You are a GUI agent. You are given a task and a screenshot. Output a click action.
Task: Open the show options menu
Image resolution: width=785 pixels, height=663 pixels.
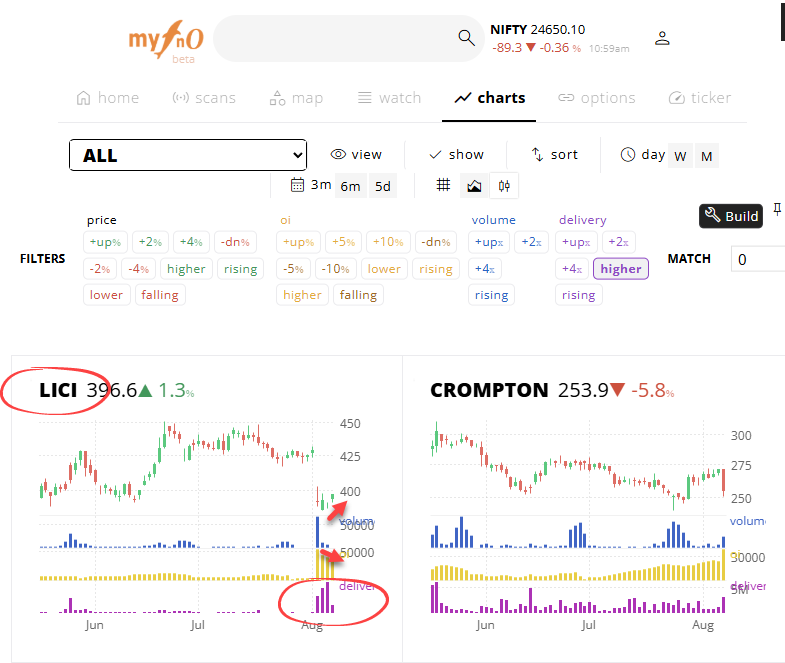[x=456, y=155]
